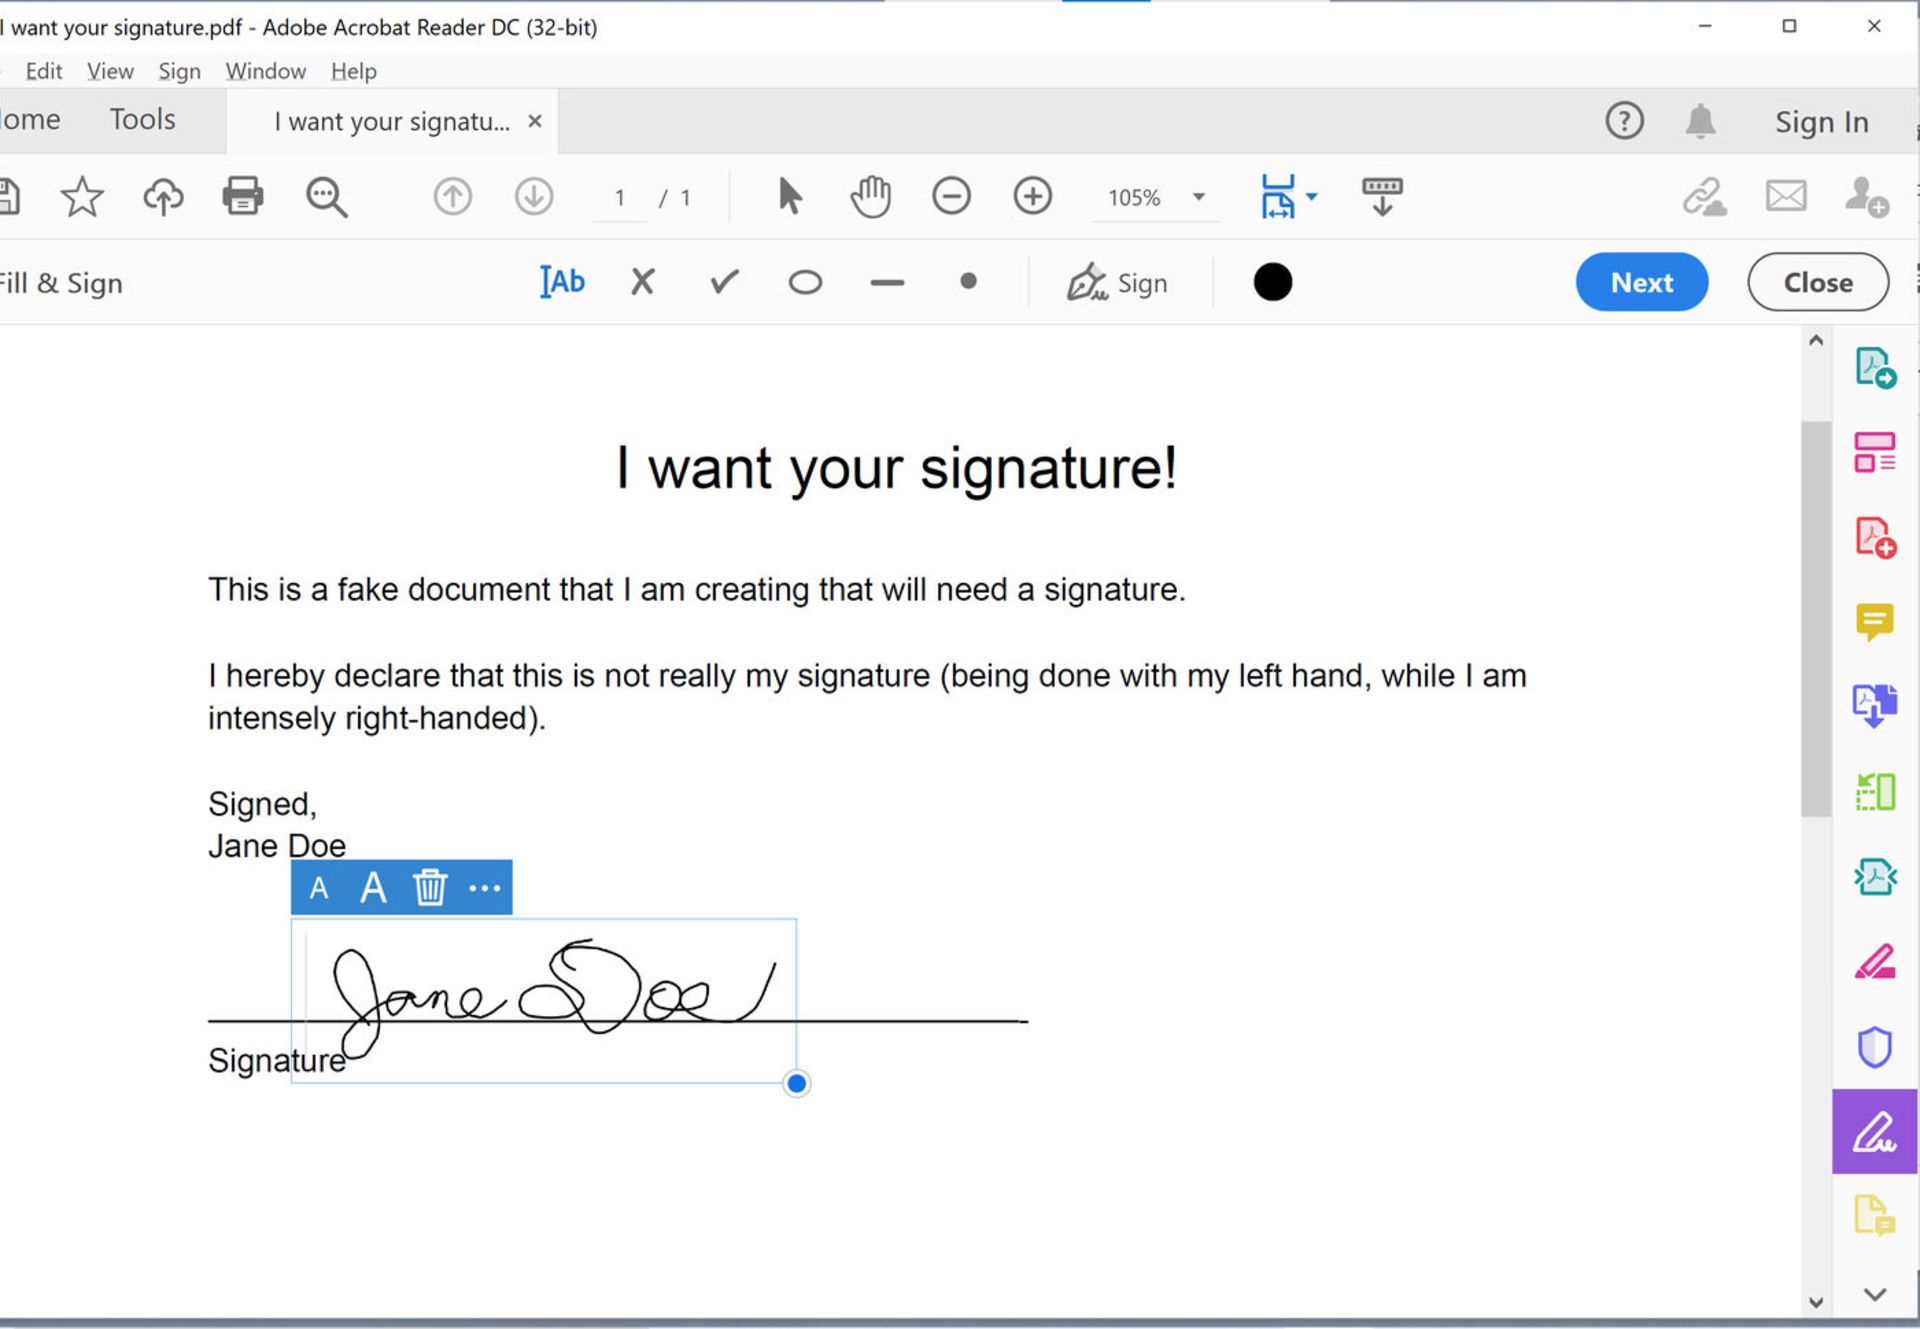Click the purple Fill & Sign sidebar icon

point(1875,1132)
